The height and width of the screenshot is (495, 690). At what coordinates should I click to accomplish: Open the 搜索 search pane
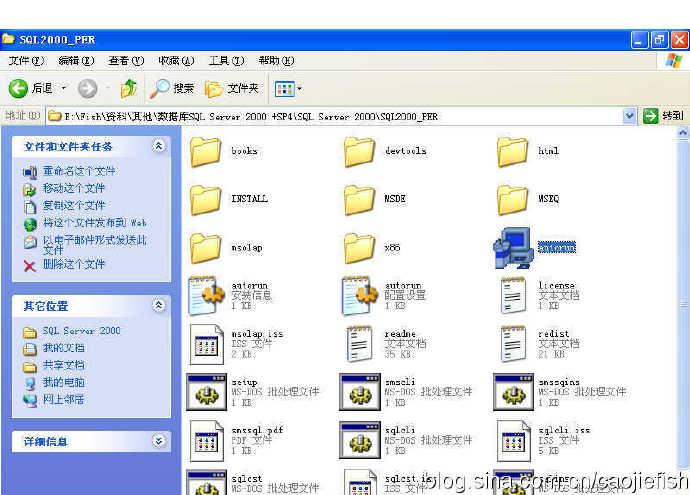tap(172, 89)
